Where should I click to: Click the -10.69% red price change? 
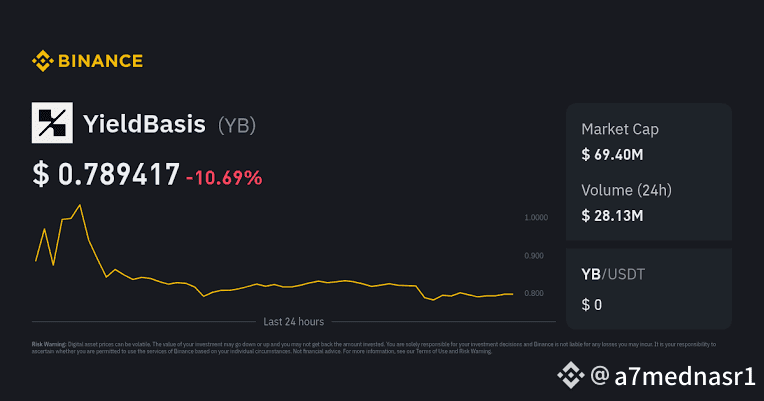pyautogui.click(x=224, y=178)
